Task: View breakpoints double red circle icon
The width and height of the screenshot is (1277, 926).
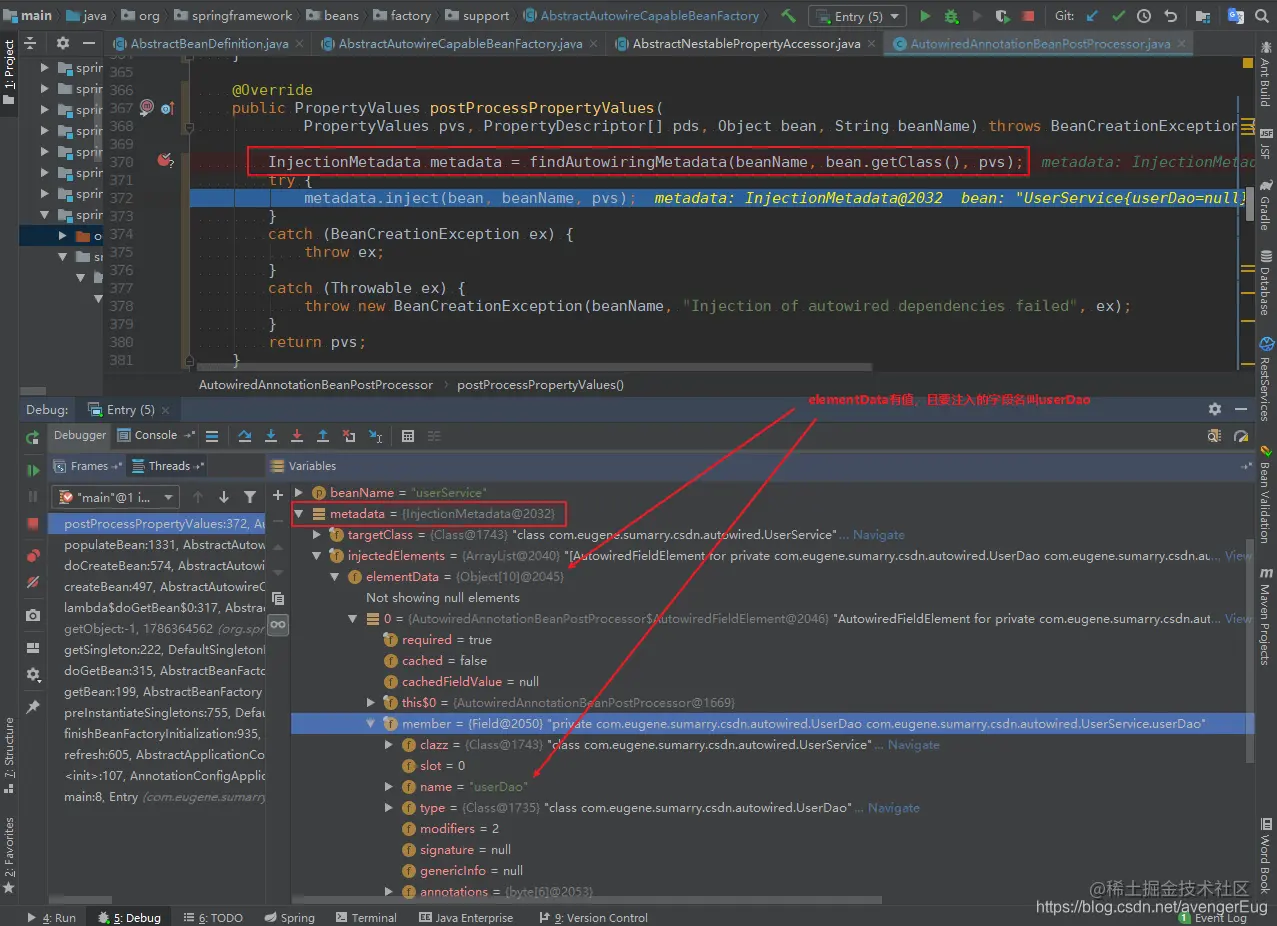Action: [x=33, y=556]
